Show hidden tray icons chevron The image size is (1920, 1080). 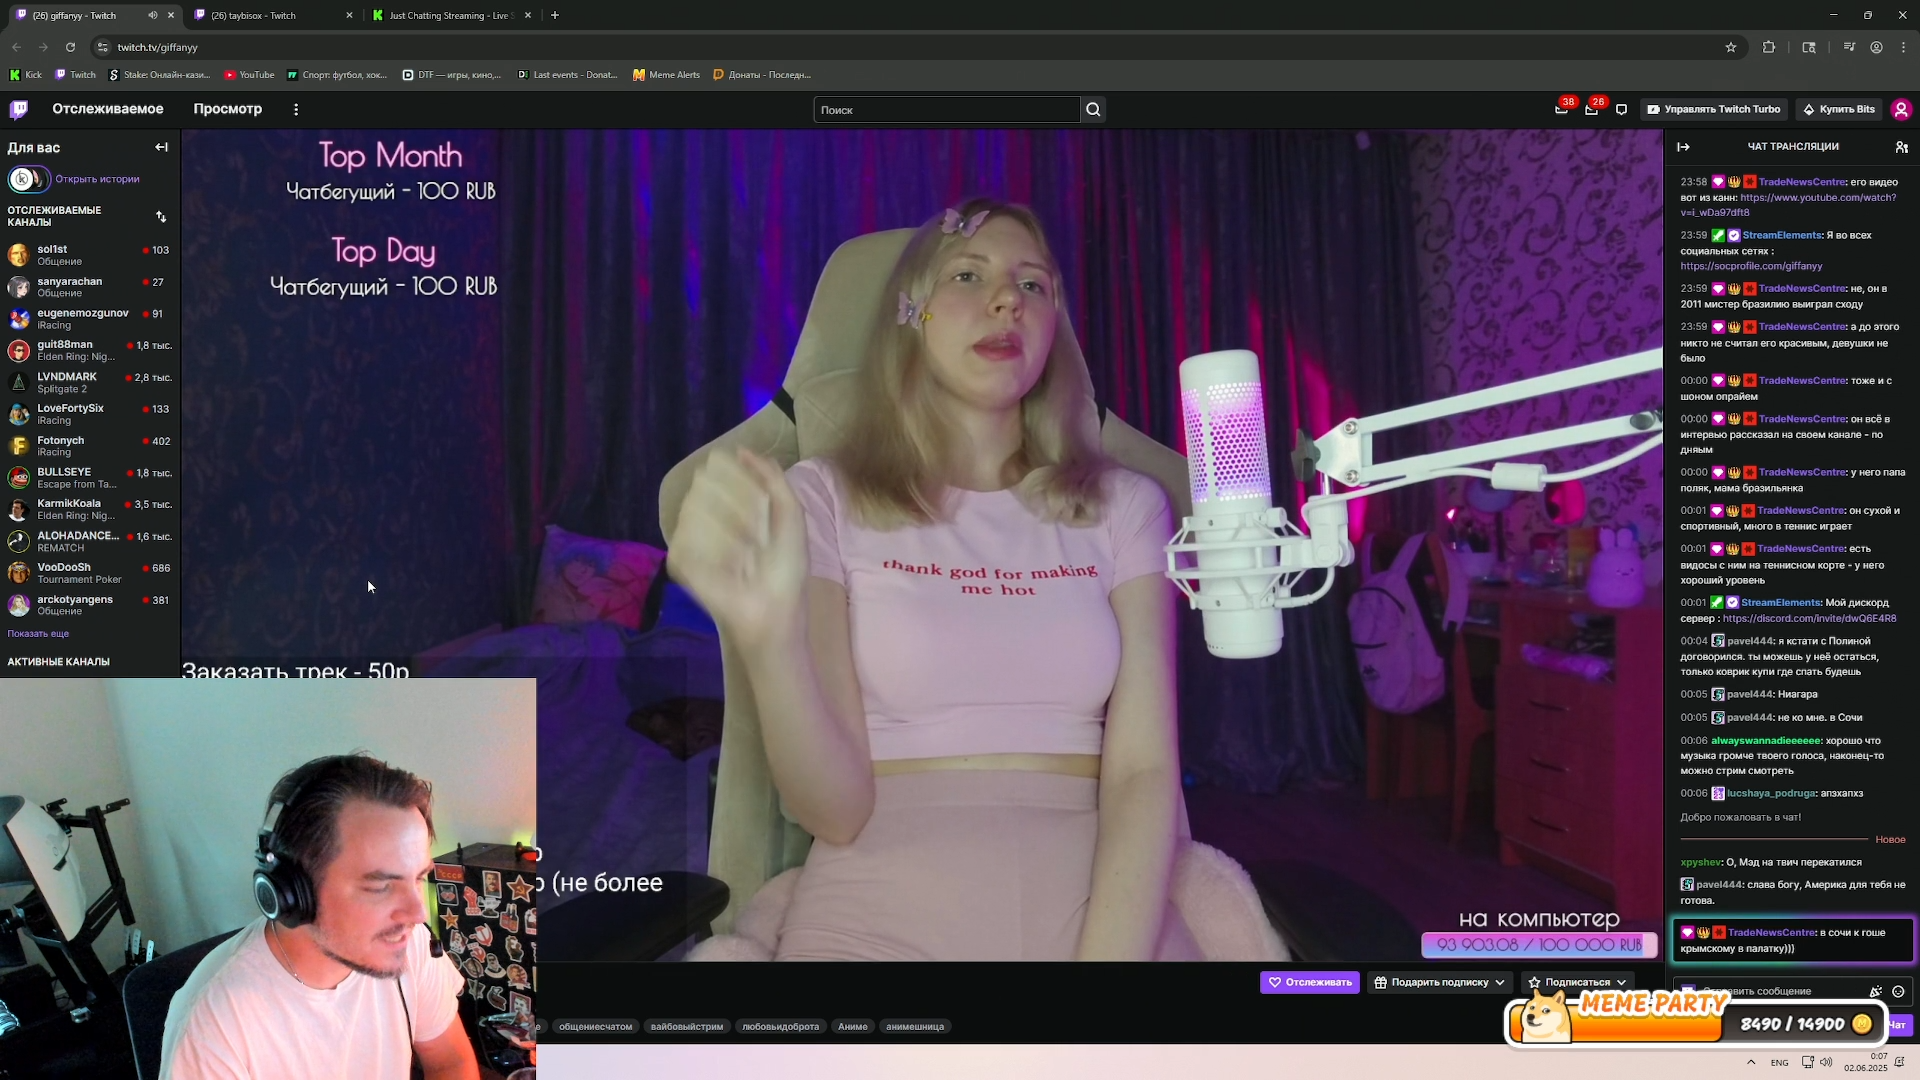pos(1751,1062)
